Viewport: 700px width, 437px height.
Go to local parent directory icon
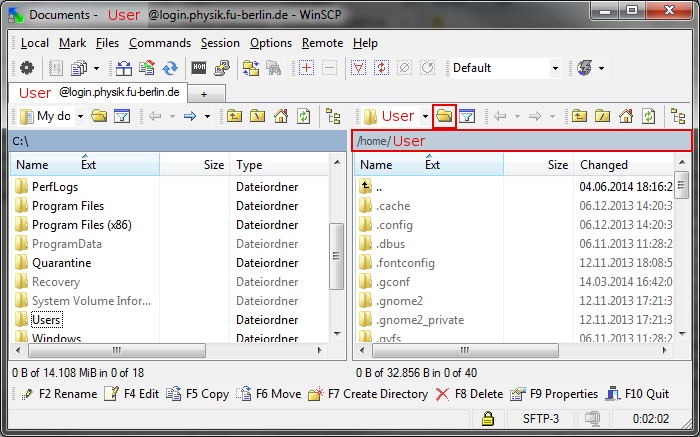[x=234, y=117]
